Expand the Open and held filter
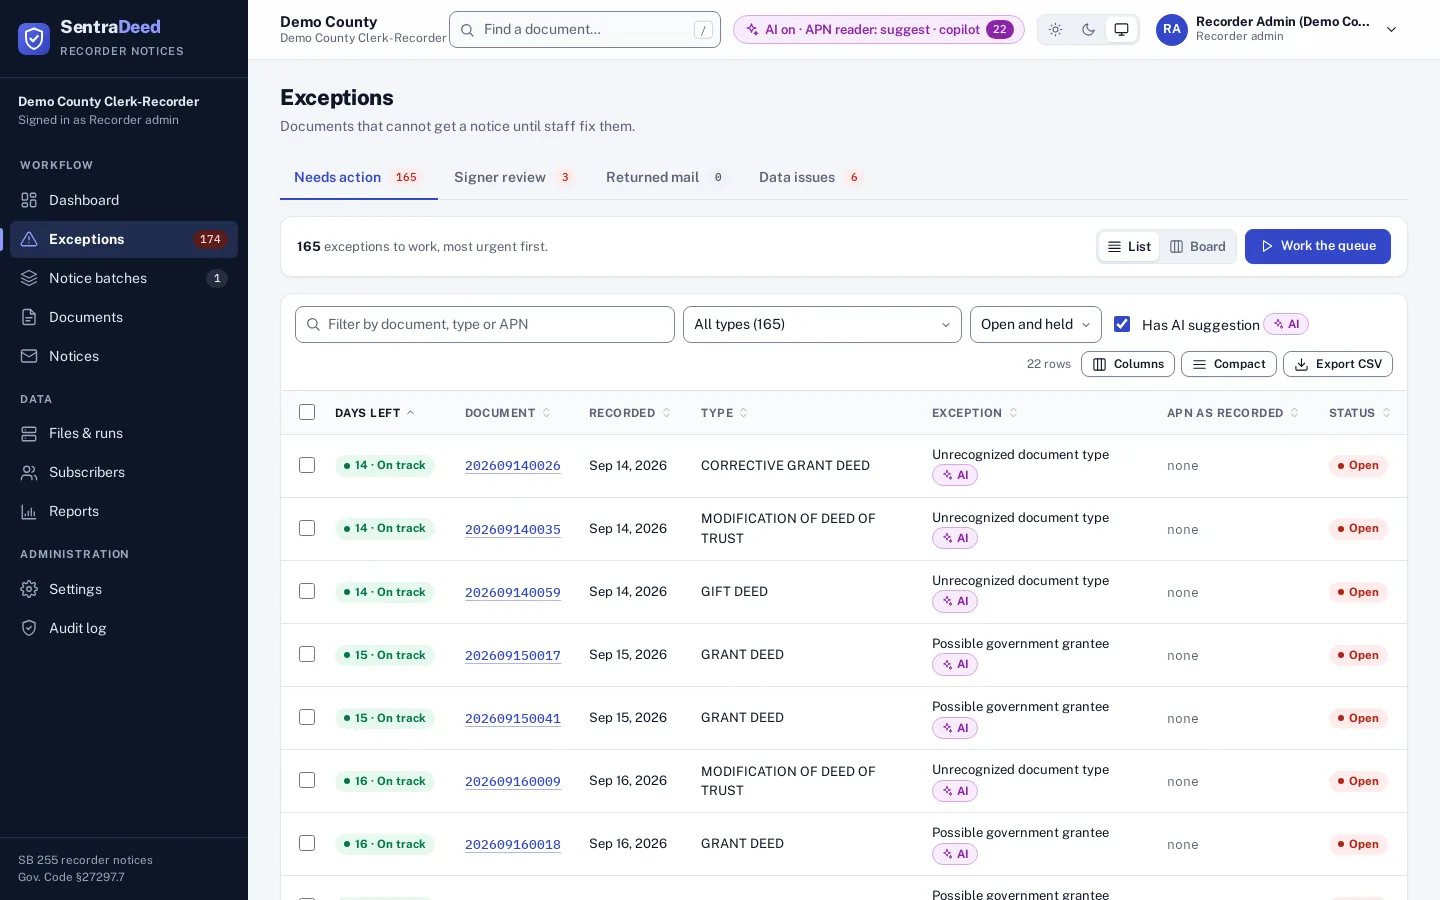 1036,324
